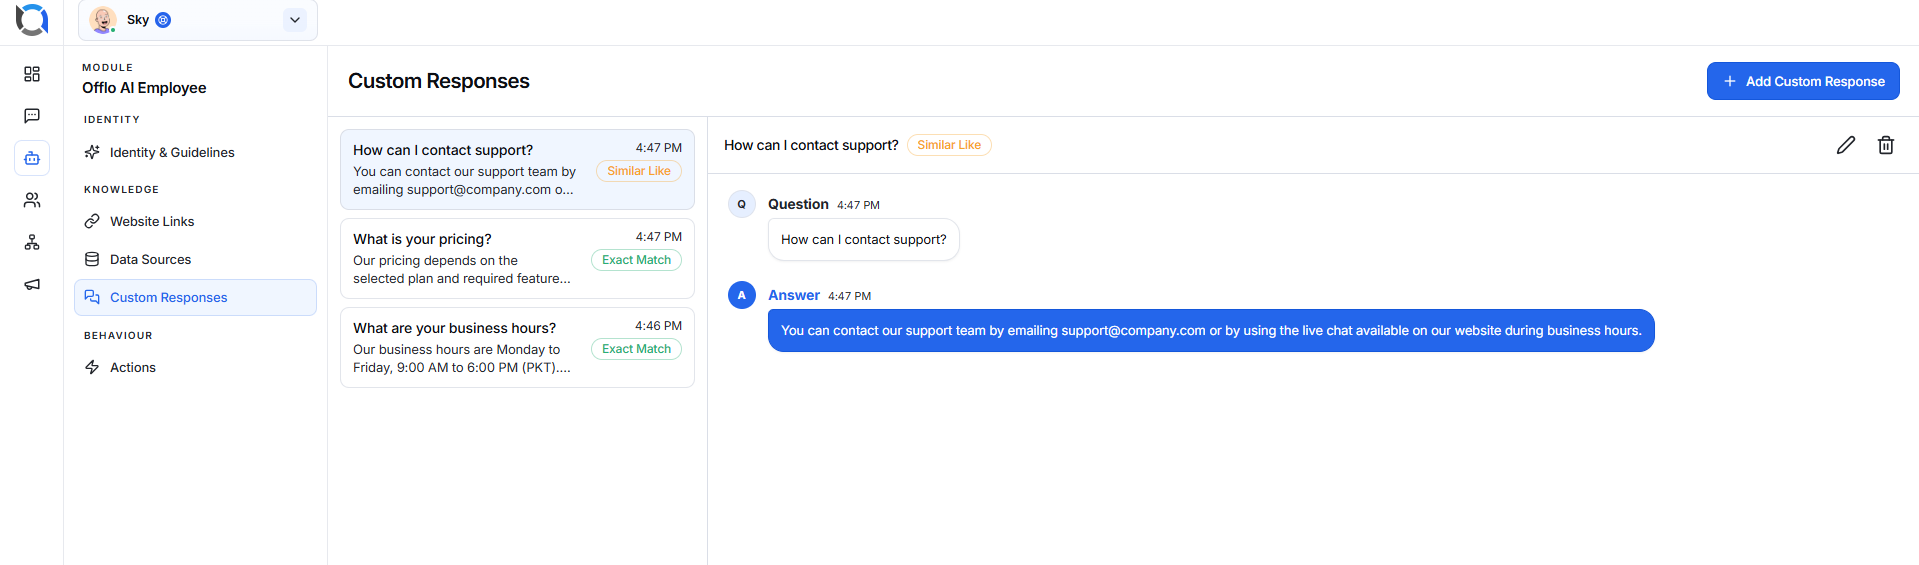Click the Q avatar beside Question

pos(742,204)
